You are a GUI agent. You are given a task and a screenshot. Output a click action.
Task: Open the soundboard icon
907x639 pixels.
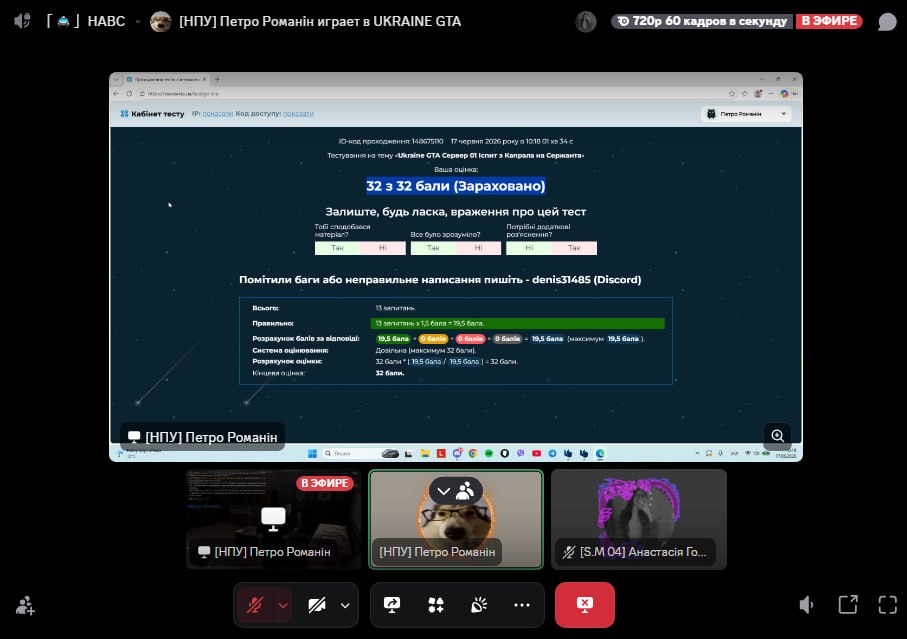click(478, 605)
